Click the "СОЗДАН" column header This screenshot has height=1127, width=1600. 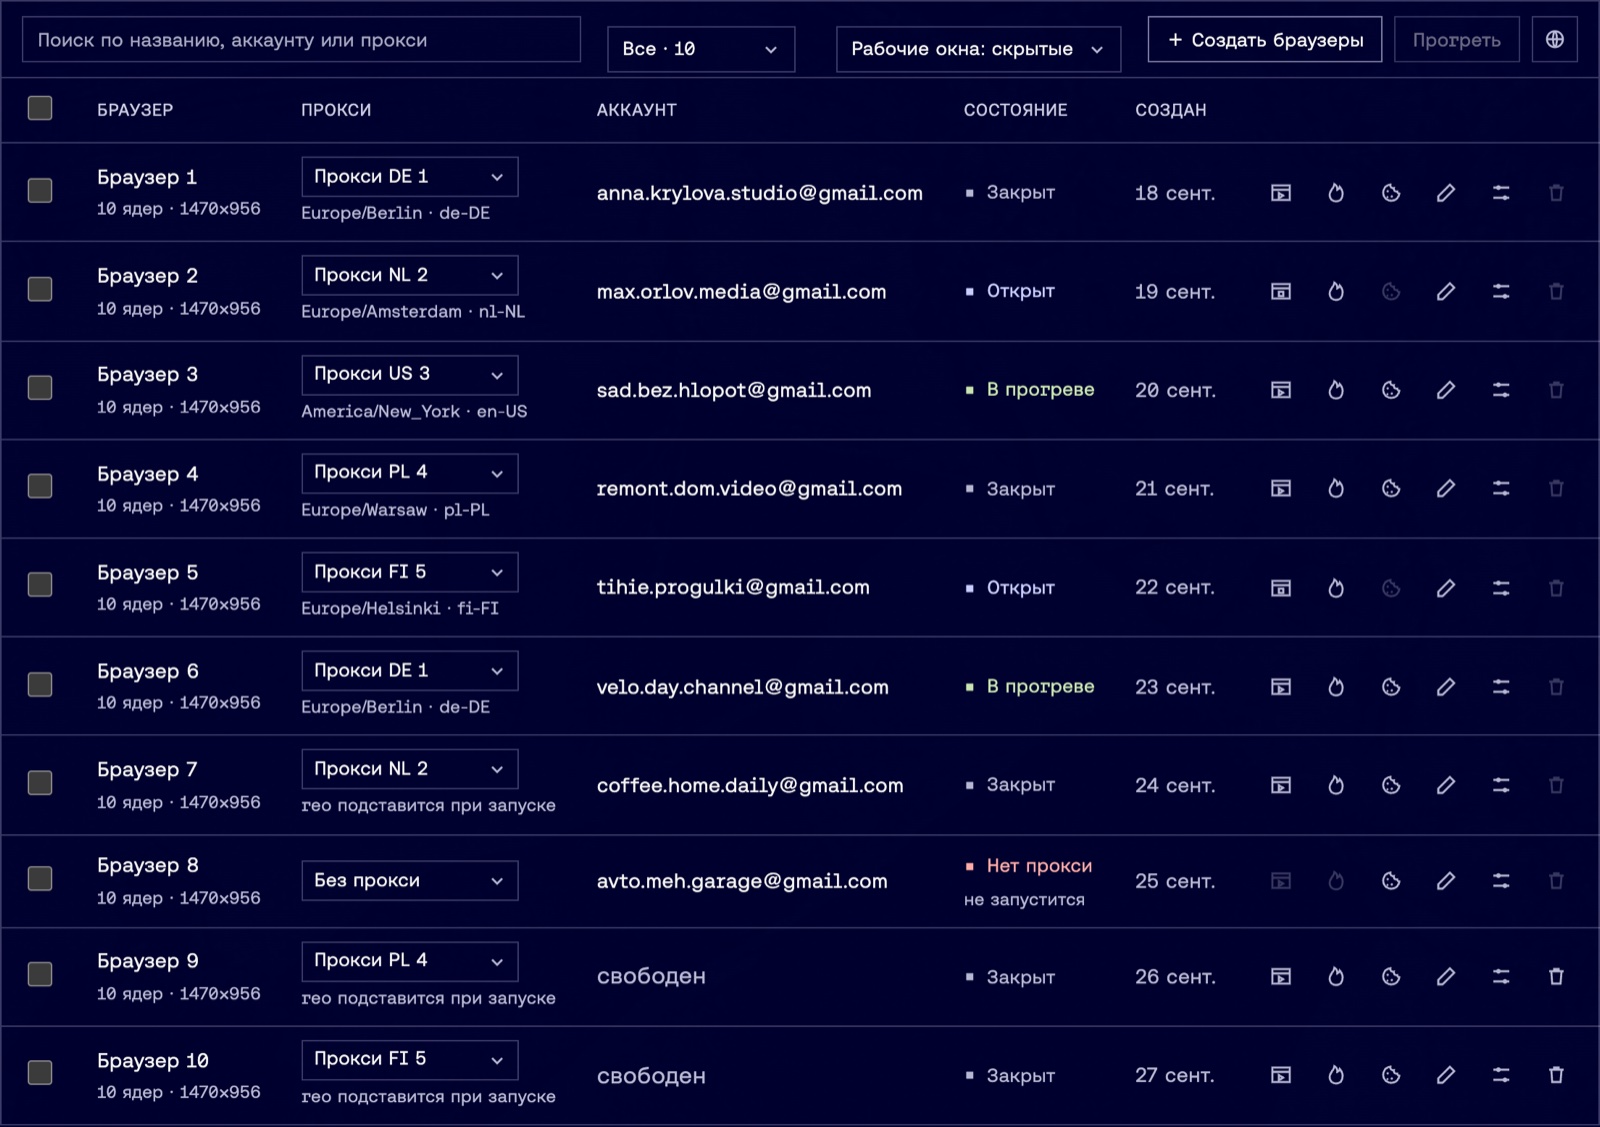(1170, 110)
